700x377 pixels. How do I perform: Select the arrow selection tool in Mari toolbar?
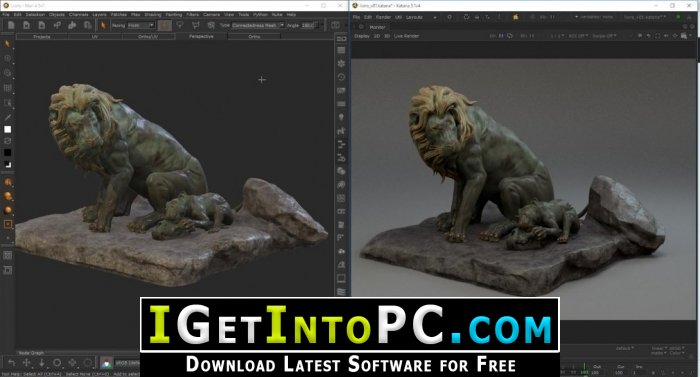pyautogui.click(x=103, y=25)
